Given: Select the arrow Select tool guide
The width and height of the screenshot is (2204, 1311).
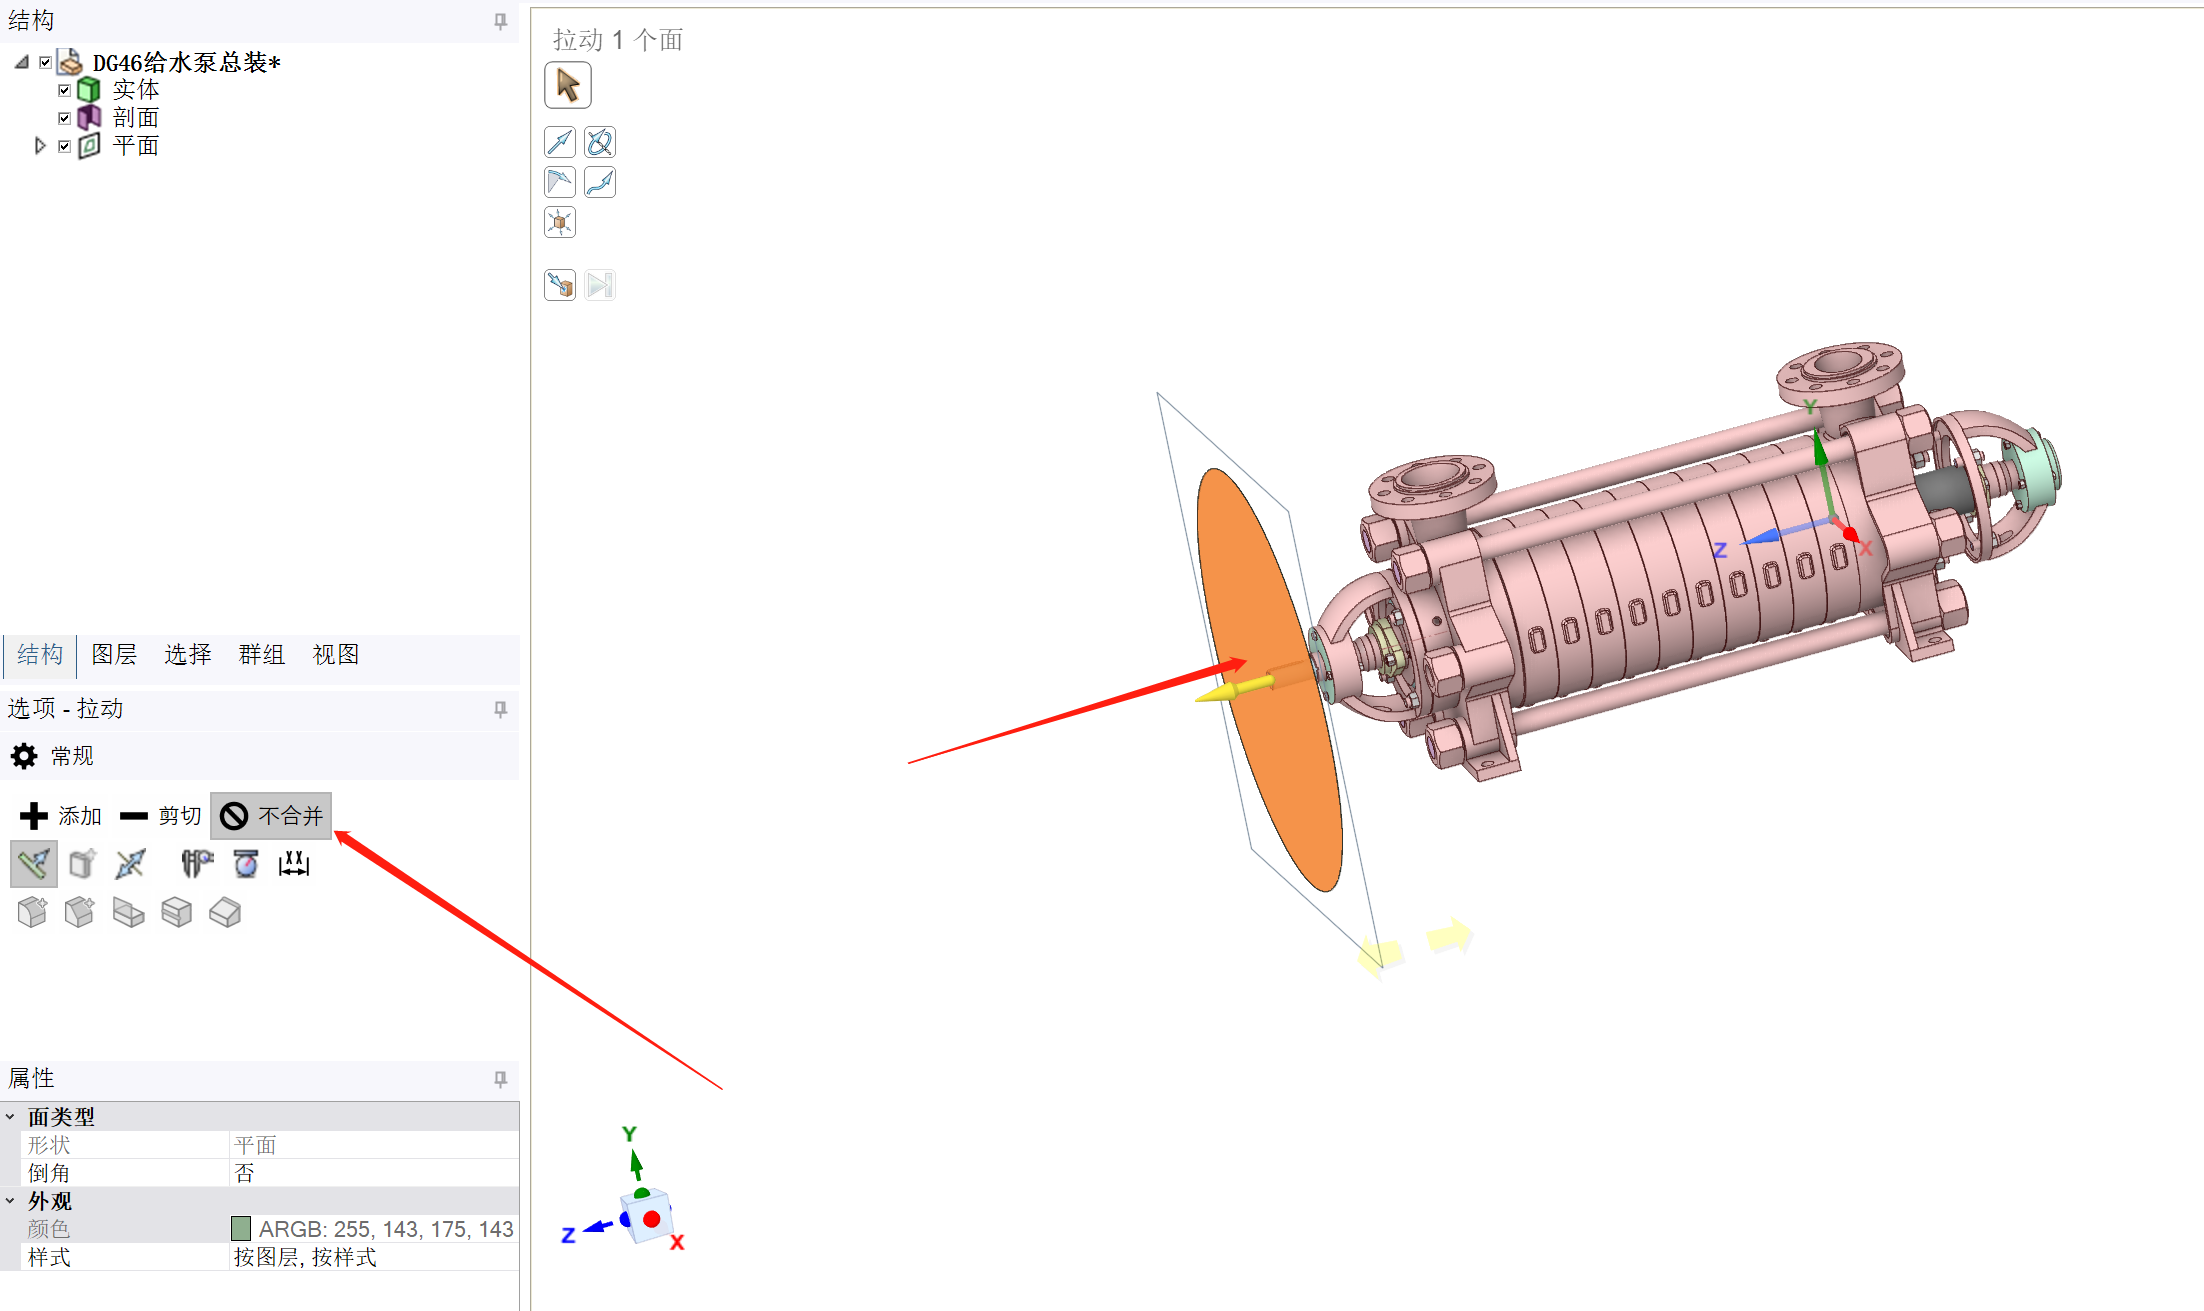Looking at the screenshot, I should [x=567, y=85].
